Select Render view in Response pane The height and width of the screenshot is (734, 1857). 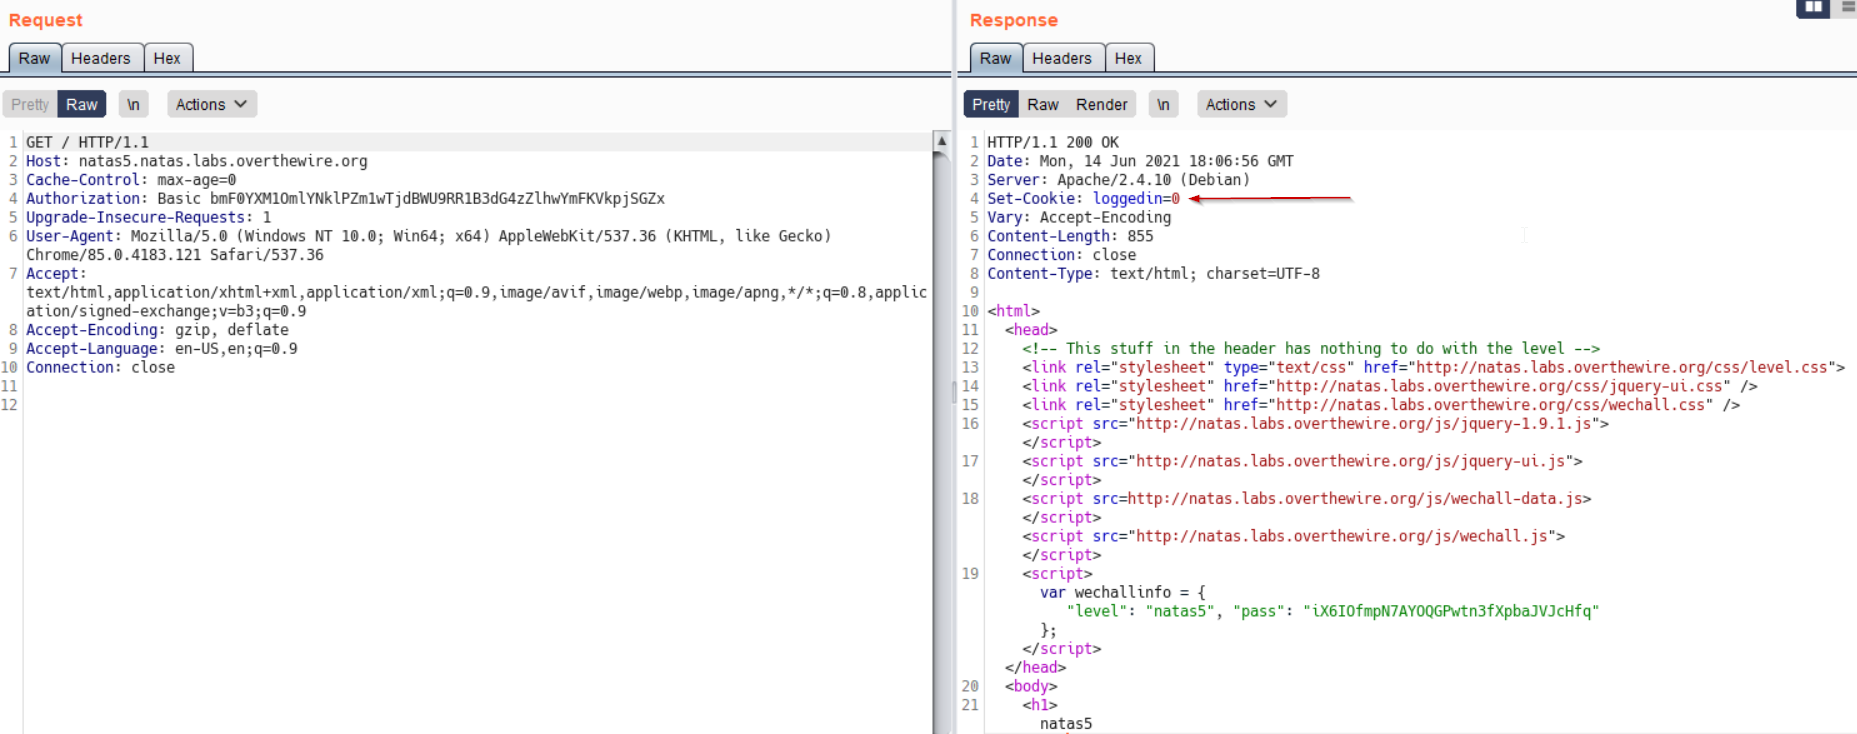(x=1102, y=104)
